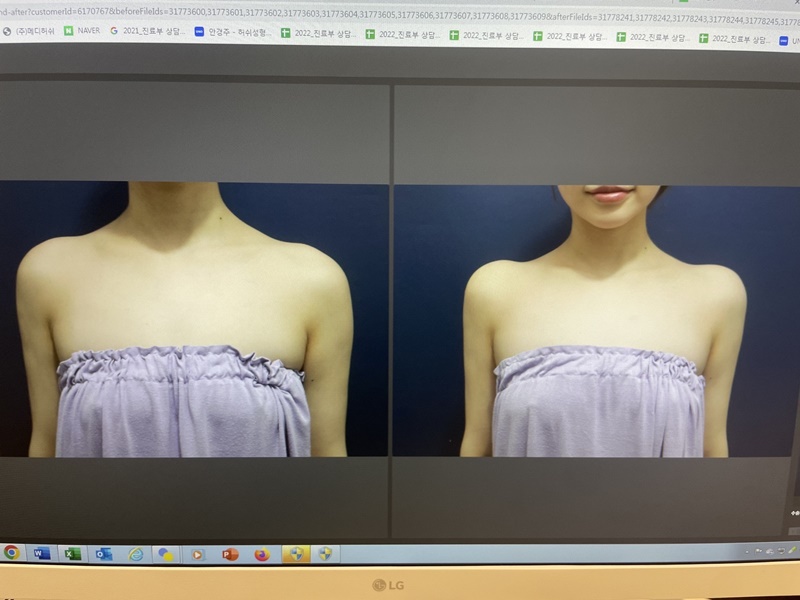This screenshot has height=600, width=800.
Task: Click the right after photo
Action: [x=598, y=318]
